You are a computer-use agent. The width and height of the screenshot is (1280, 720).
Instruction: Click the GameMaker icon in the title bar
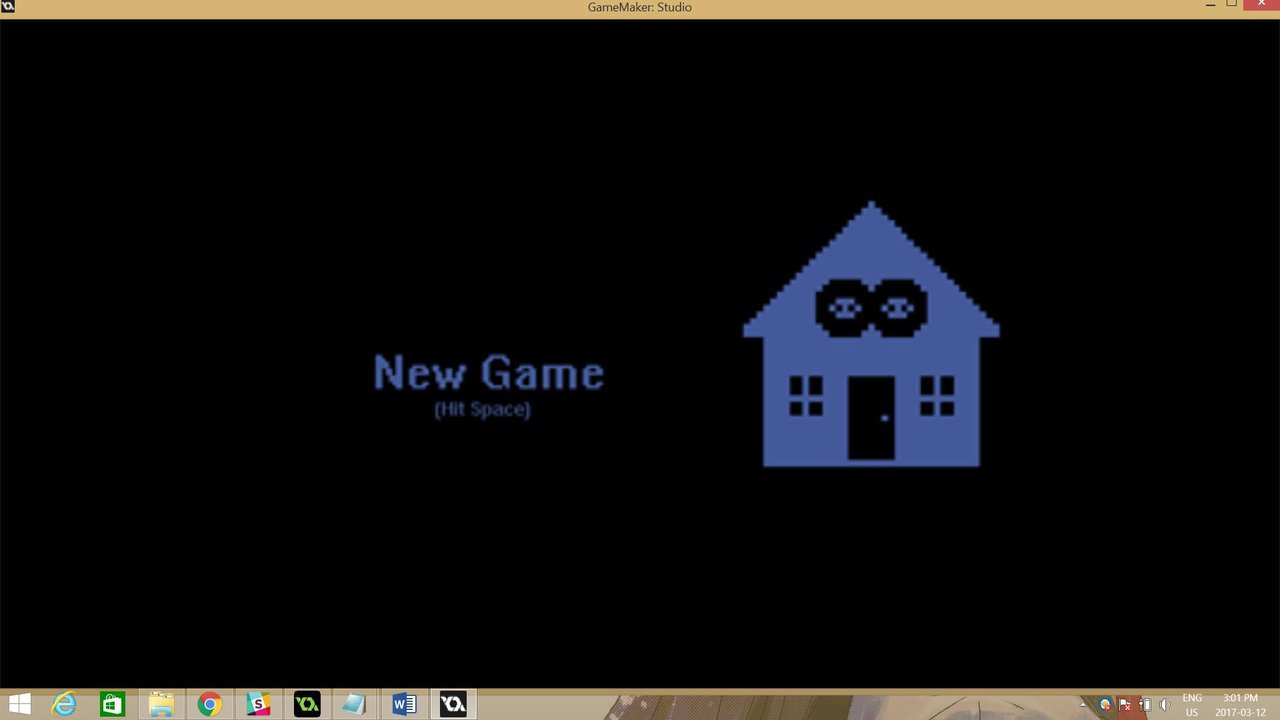tap(8, 7)
